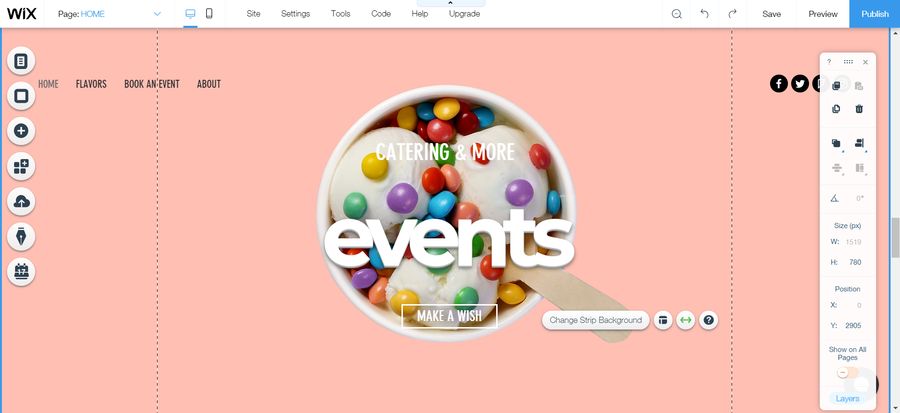The image size is (900, 413).
Task: Click the Publish button
Action: (x=875, y=14)
